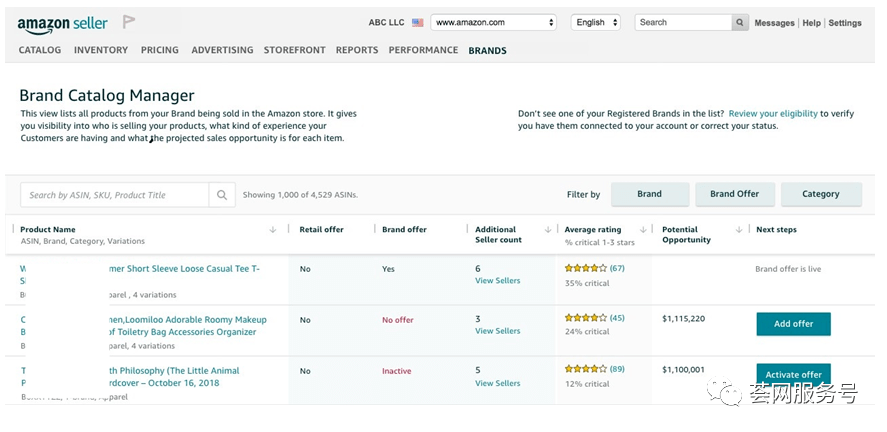Open the PRICING menu
Screen dimensions: 887x432
pos(160,50)
